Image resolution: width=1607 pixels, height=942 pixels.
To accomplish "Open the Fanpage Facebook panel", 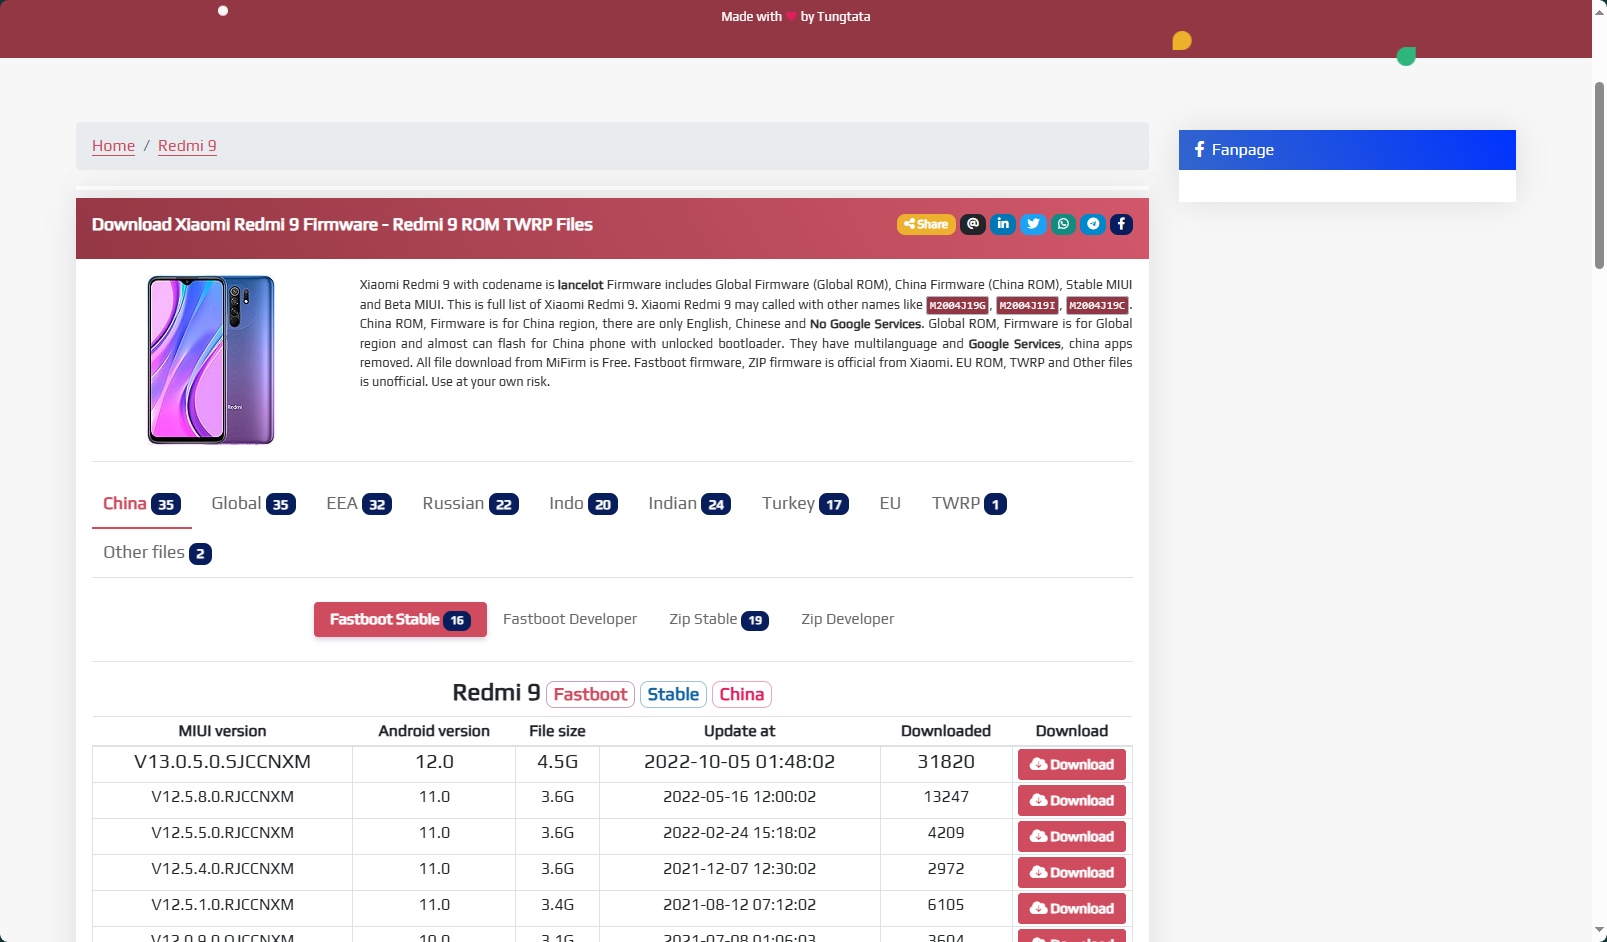I will [1346, 150].
